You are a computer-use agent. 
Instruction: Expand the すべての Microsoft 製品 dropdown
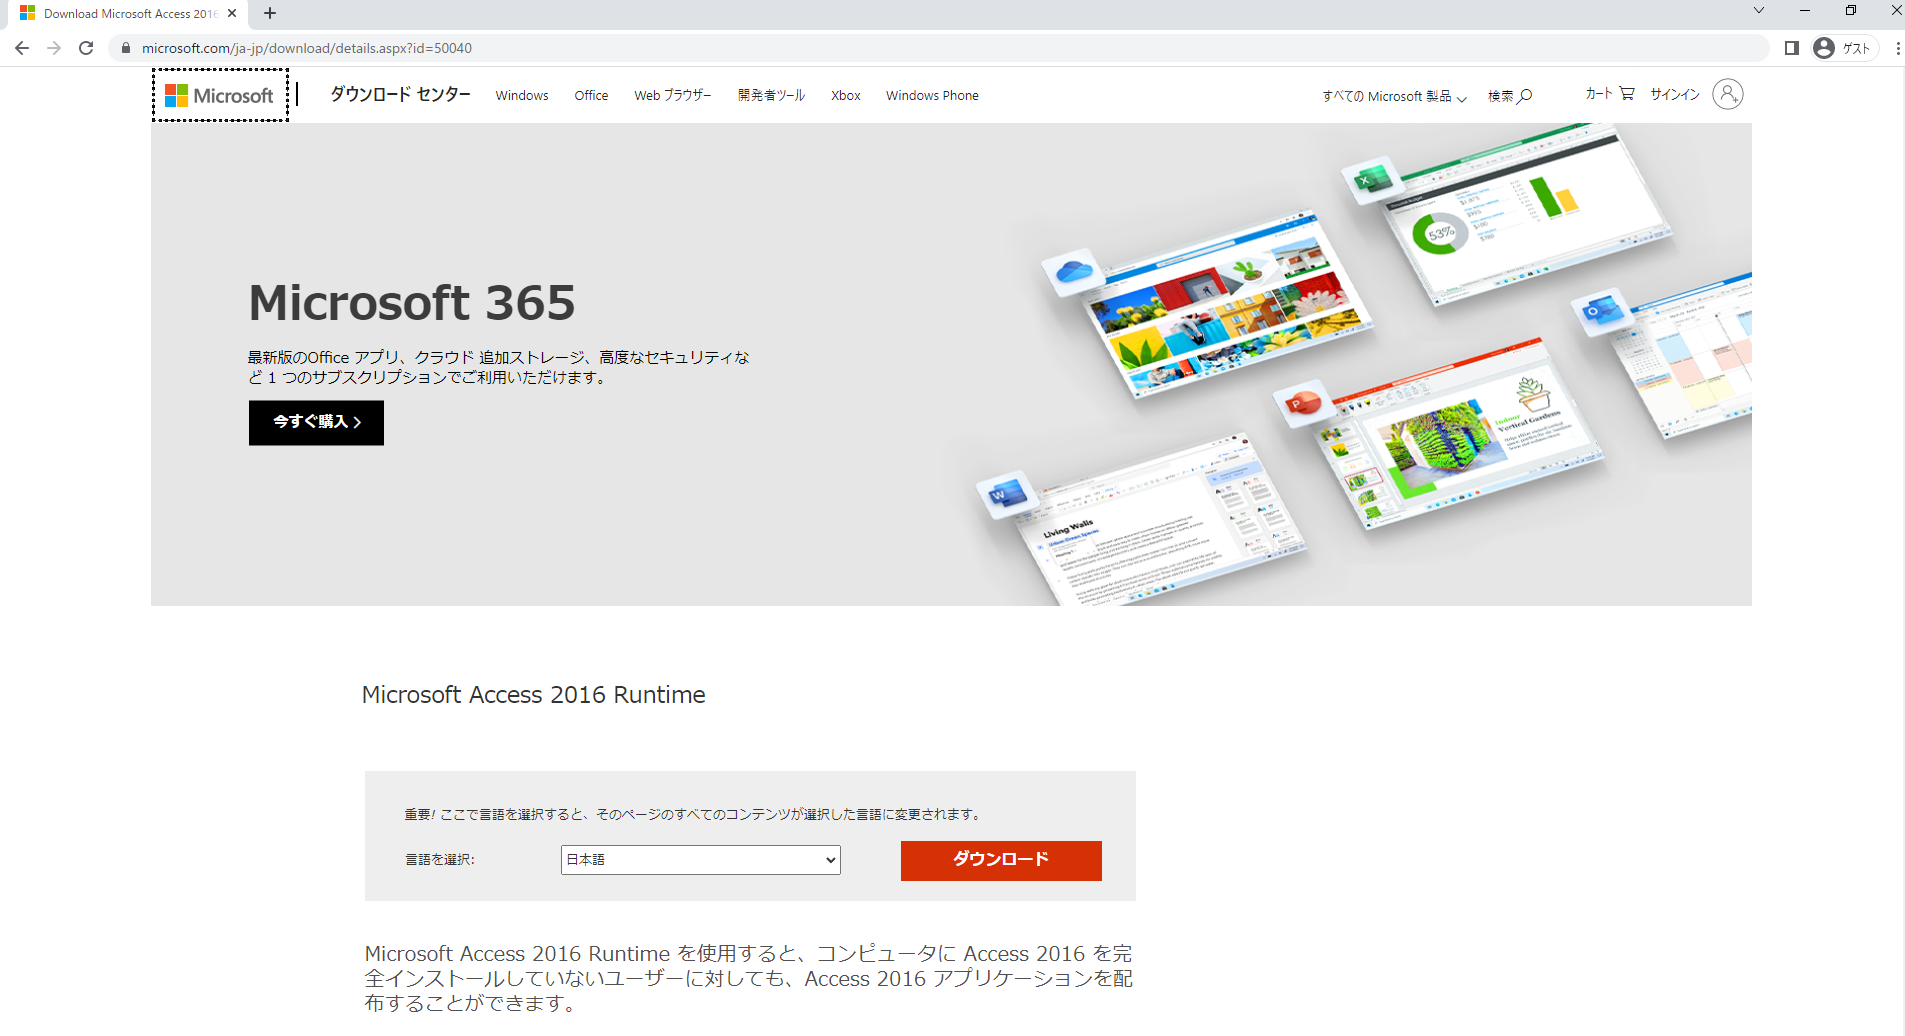pos(1394,96)
